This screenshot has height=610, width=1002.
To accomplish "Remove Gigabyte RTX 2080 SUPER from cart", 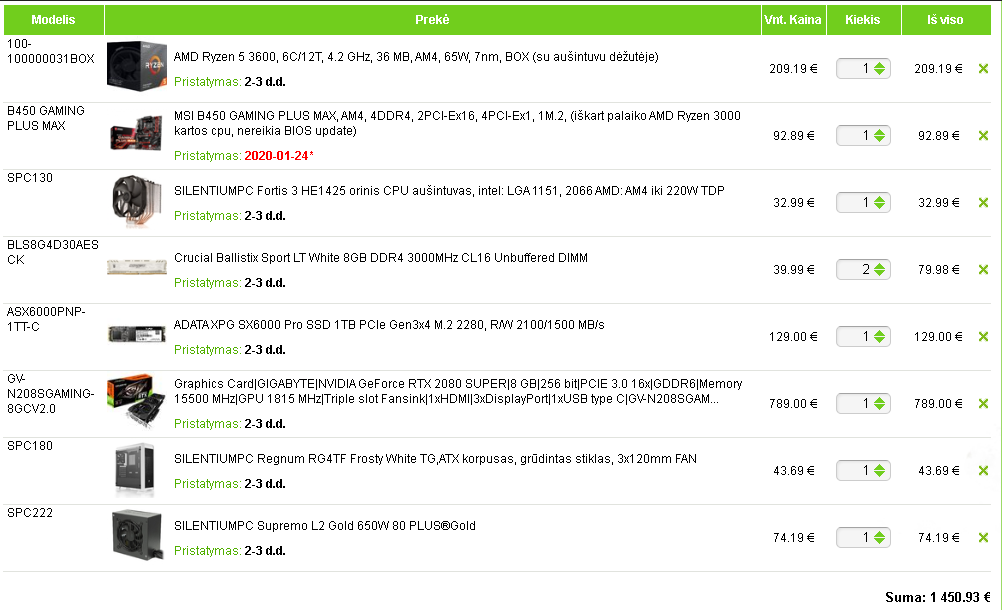I will 983,404.
